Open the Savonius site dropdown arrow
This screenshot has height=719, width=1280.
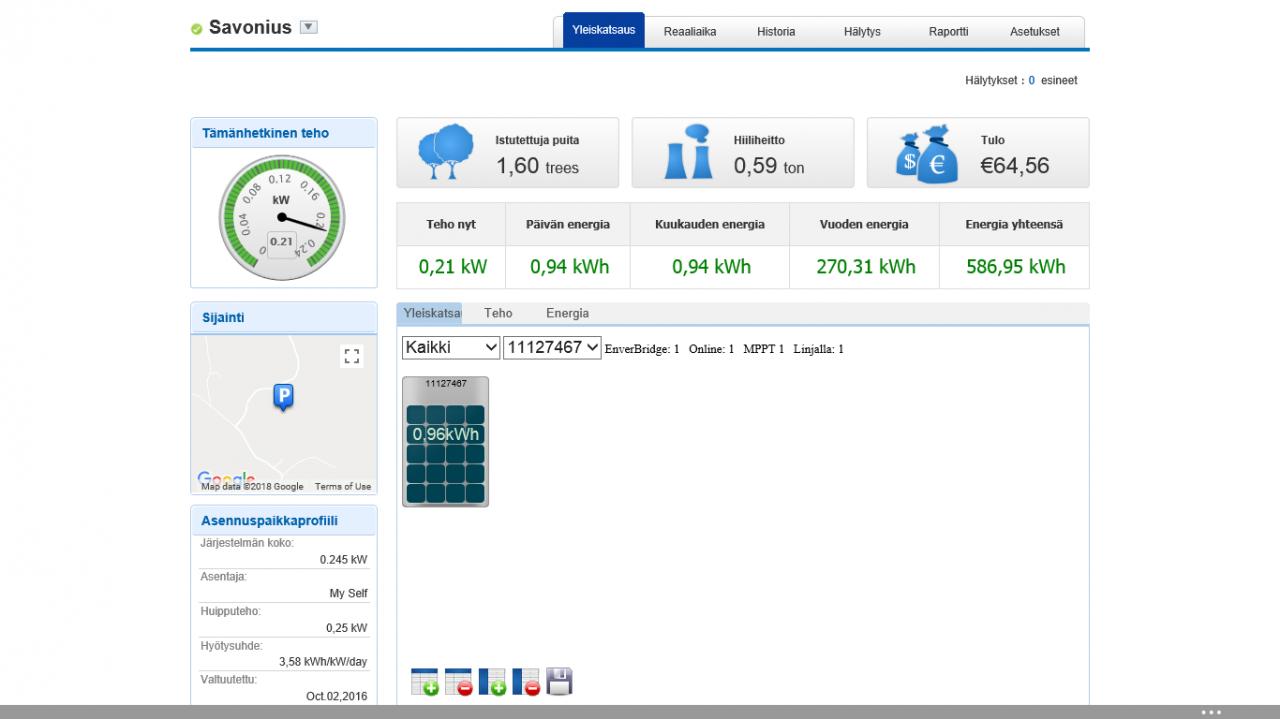(x=309, y=27)
